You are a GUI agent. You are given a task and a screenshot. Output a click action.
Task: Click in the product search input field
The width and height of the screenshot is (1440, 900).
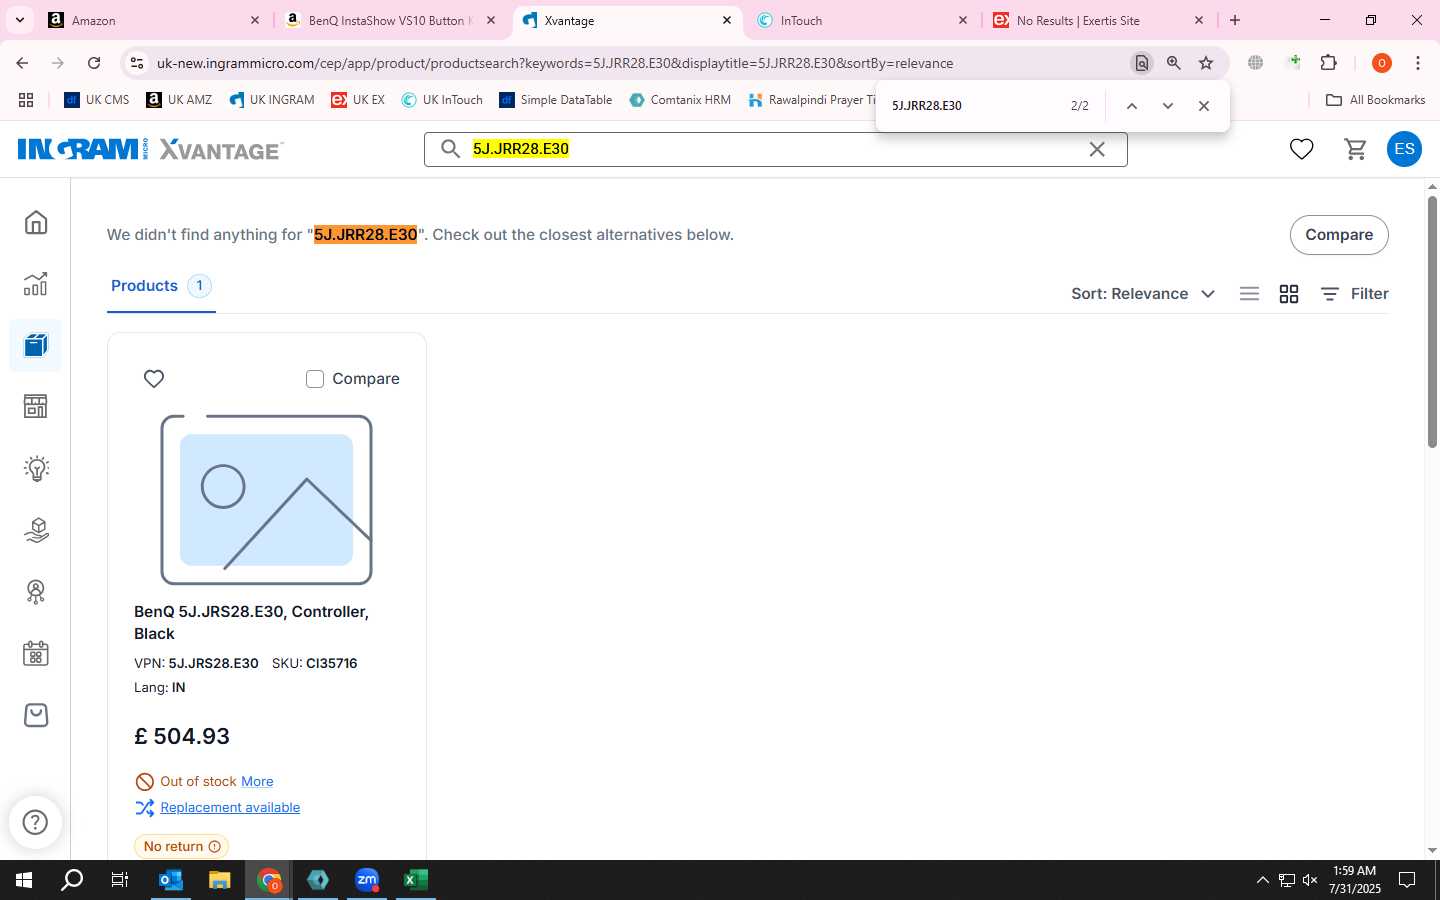(x=775, y=149)
